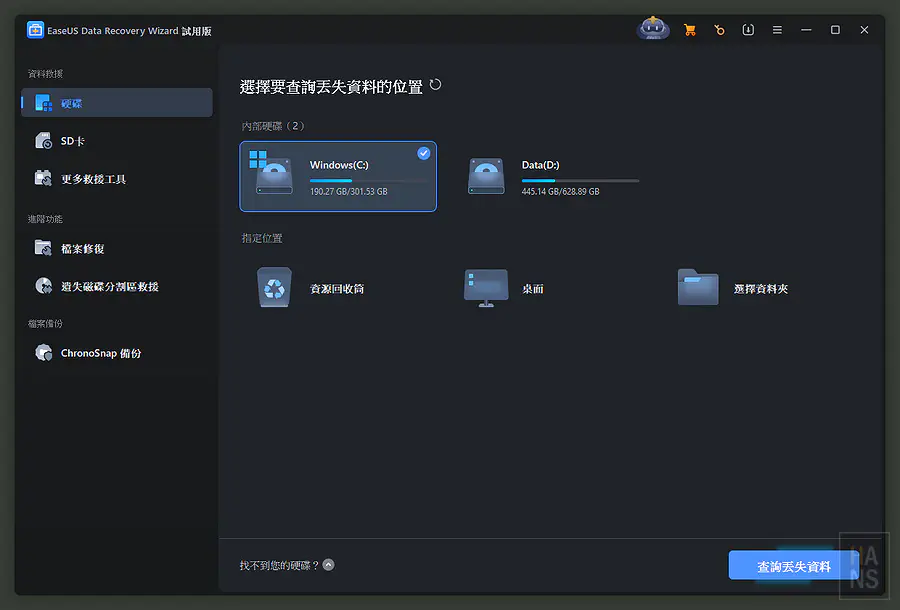This screenshot has width=900, height=610.
Task: Click the 查詢丟失資料 scan button
Action: [x=794, y=565]
